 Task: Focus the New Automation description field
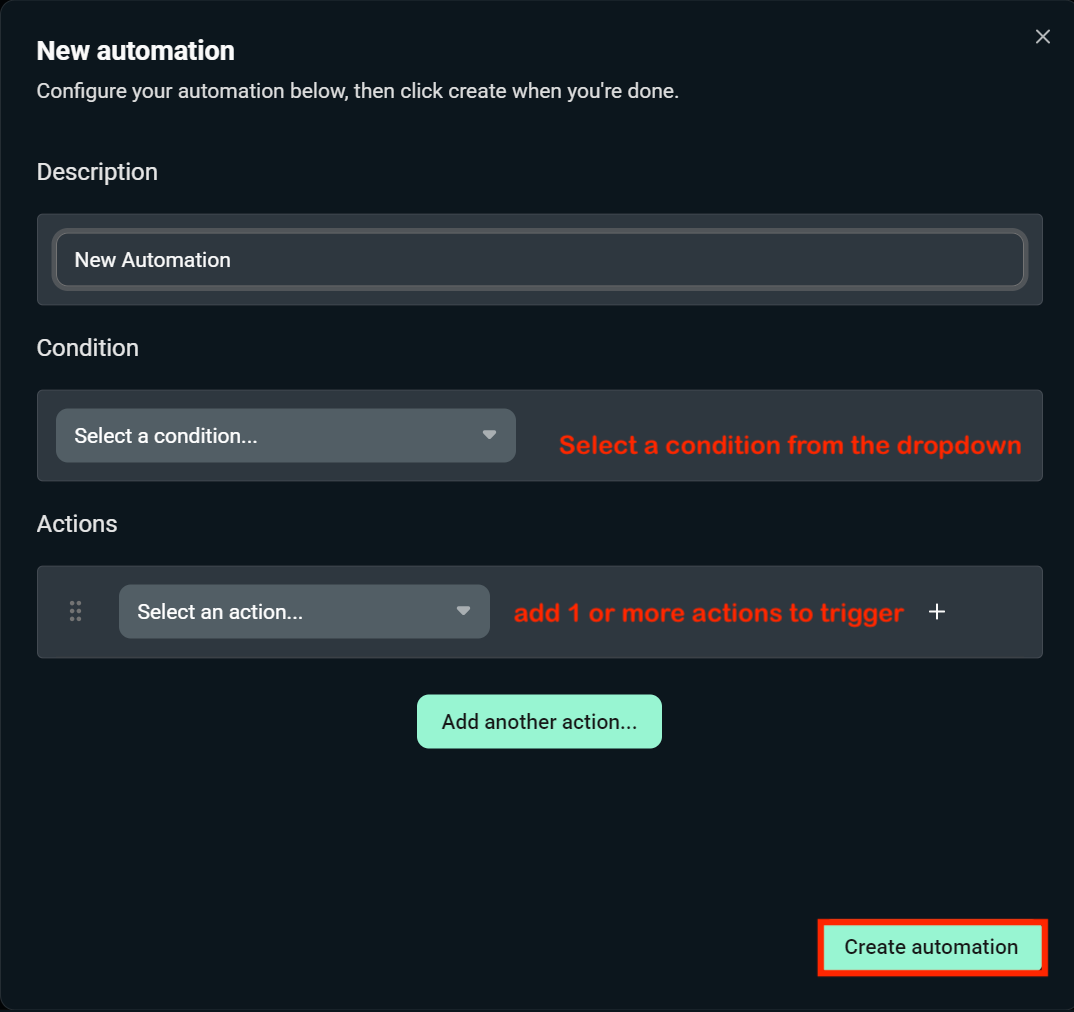(540, 260)
